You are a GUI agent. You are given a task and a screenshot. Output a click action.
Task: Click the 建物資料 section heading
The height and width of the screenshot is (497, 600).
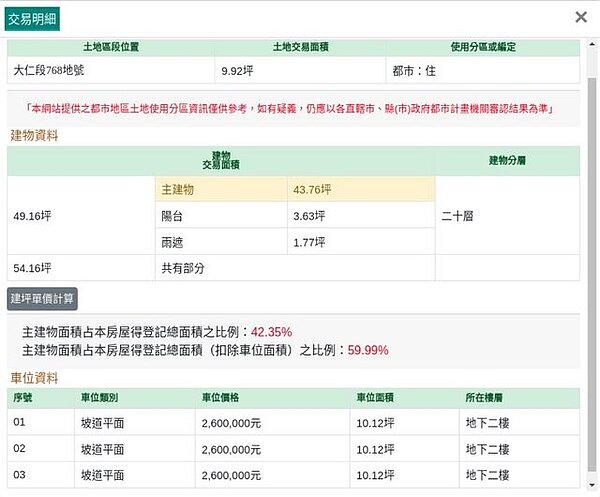coord(34,135)
